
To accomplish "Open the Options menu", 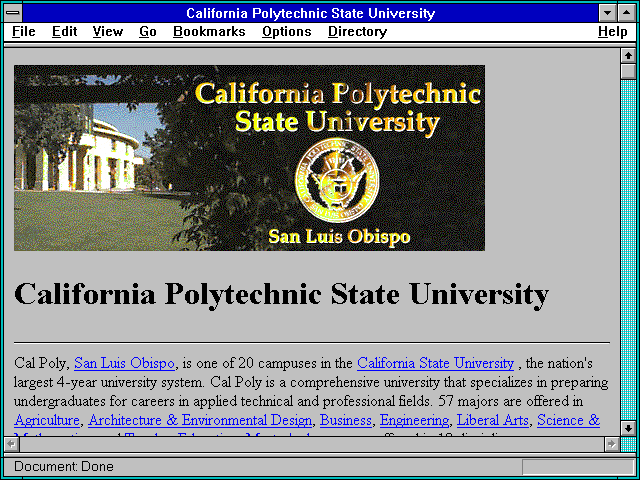I will coord(287,32).
